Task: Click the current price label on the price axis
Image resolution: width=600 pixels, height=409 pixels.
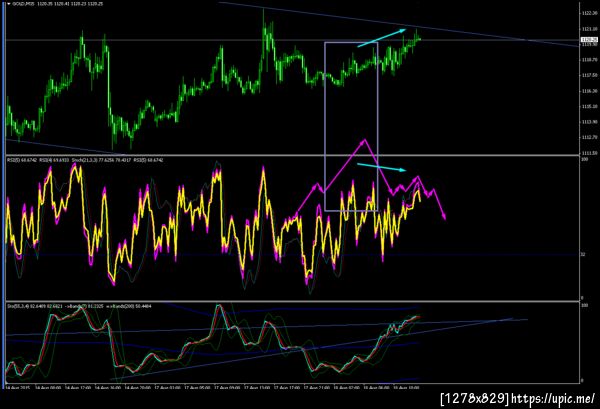Action: (589, 40)
